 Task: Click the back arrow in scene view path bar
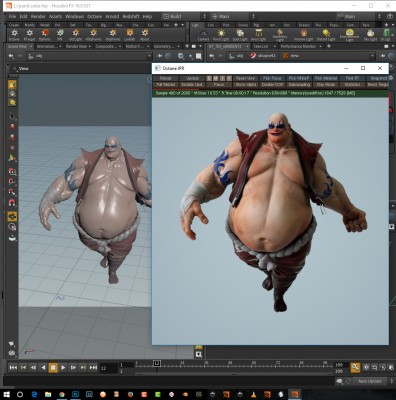pos(11,56)
